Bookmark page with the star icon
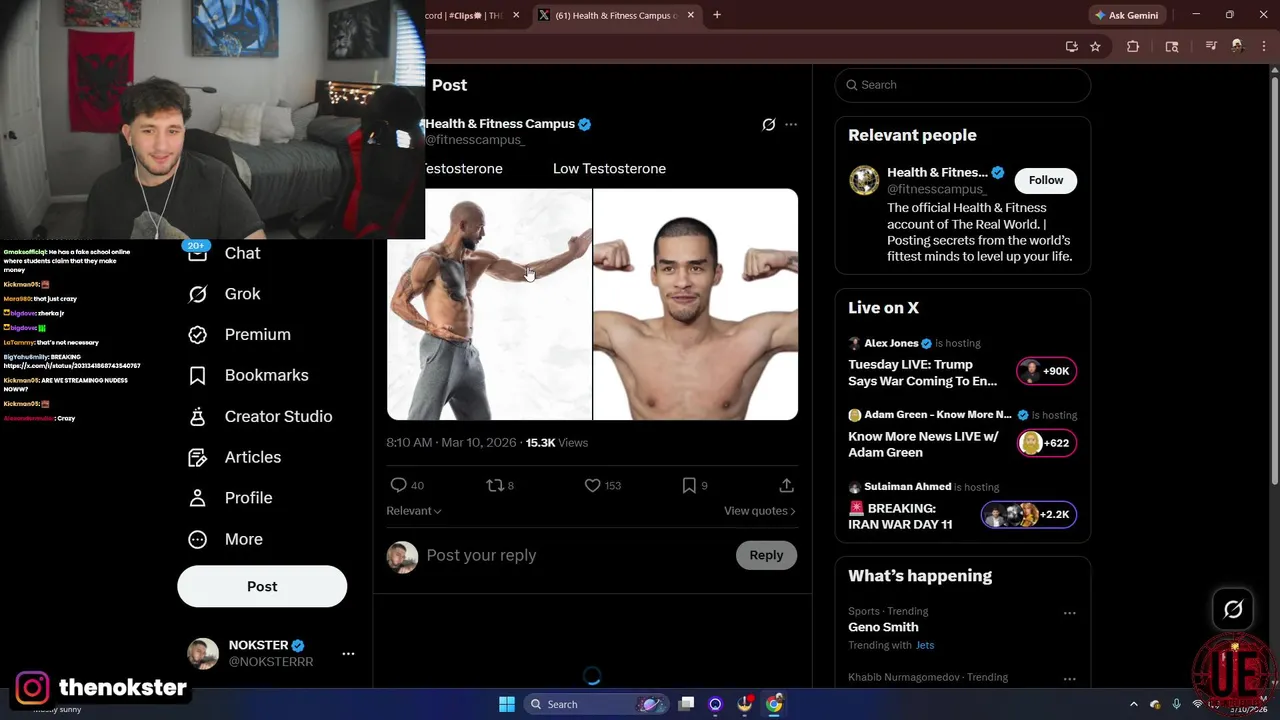The image size is (1280, 720). pos(1095,46)
